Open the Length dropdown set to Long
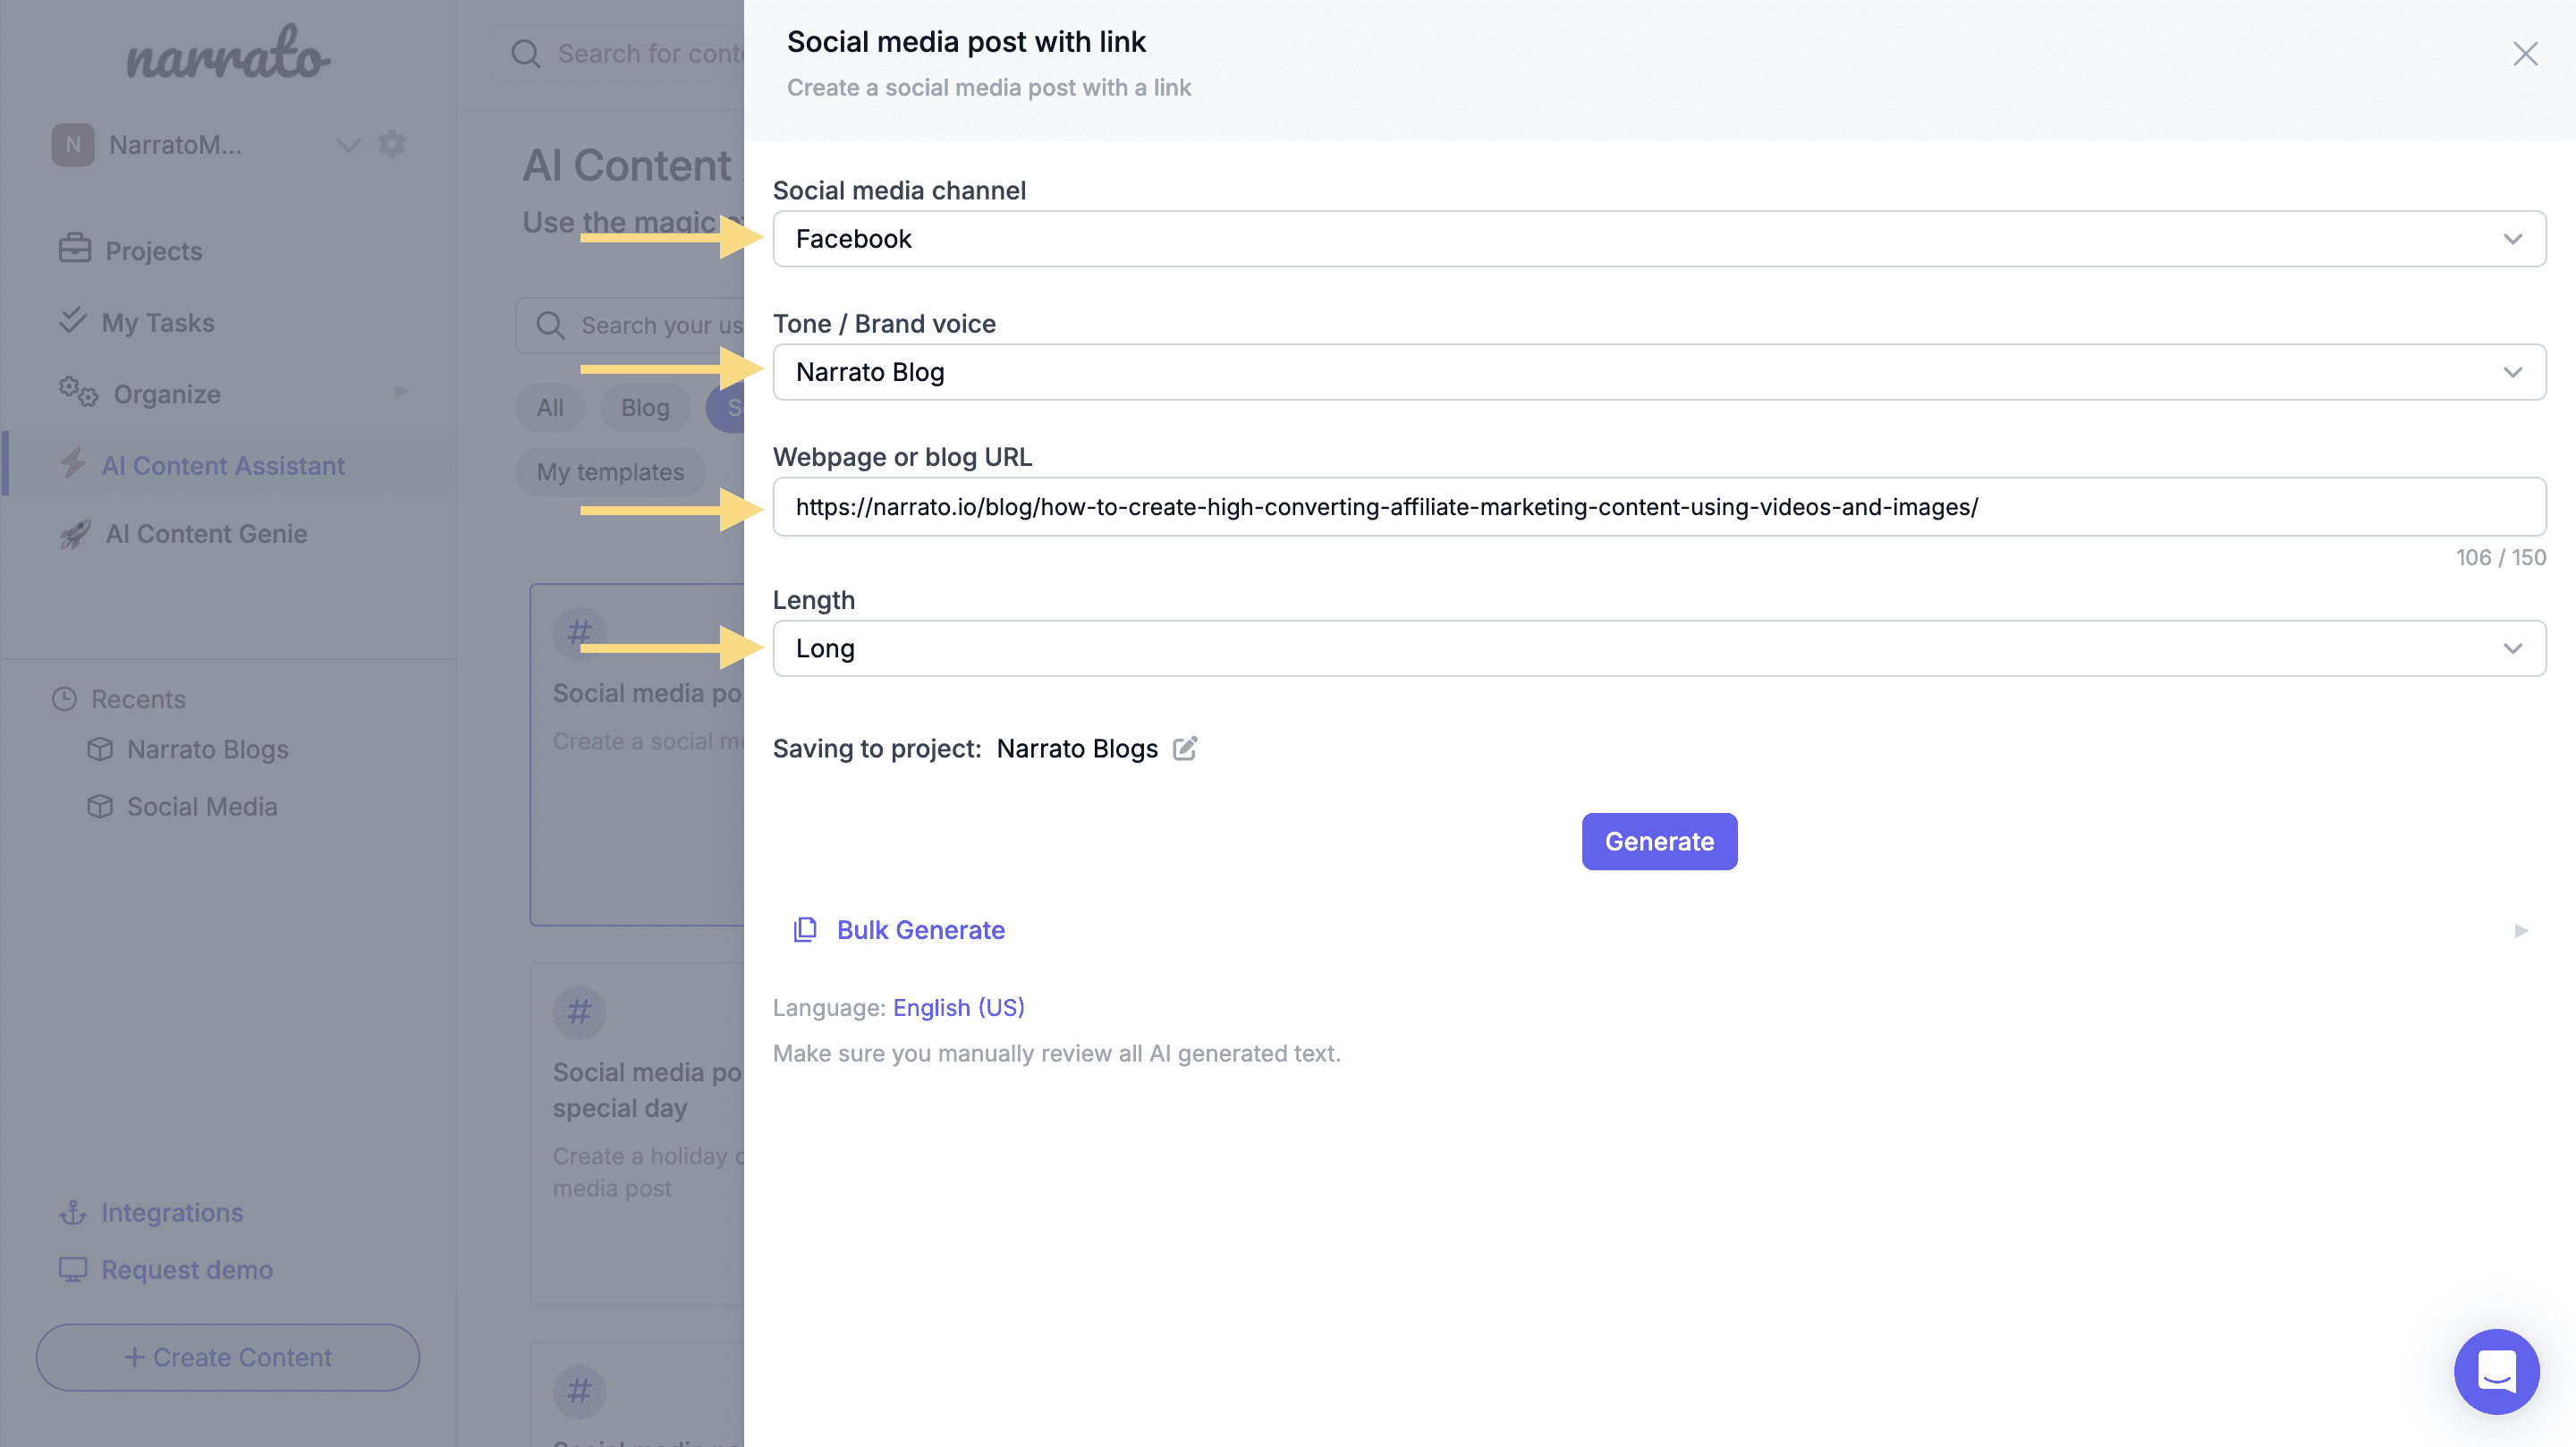Screen dimensions: 2576x1447 tap(1659, 649)
